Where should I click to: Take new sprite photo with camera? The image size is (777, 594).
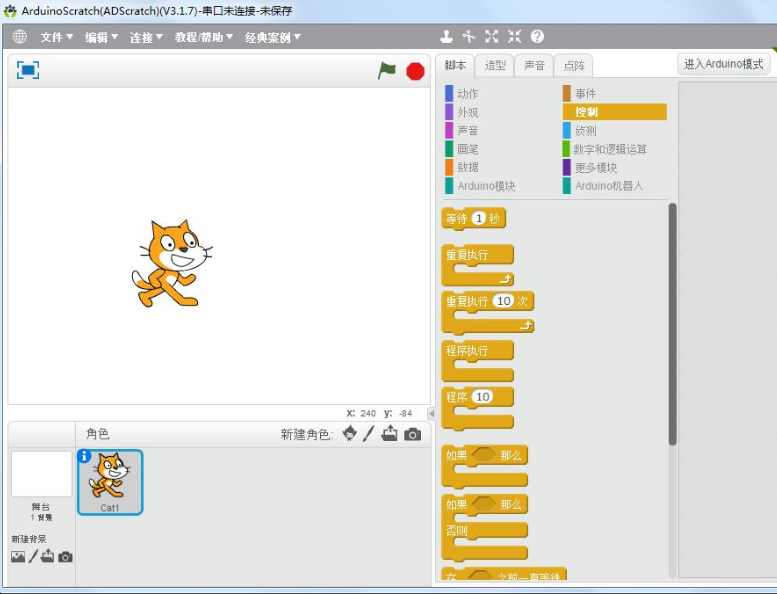coord(412,434)
